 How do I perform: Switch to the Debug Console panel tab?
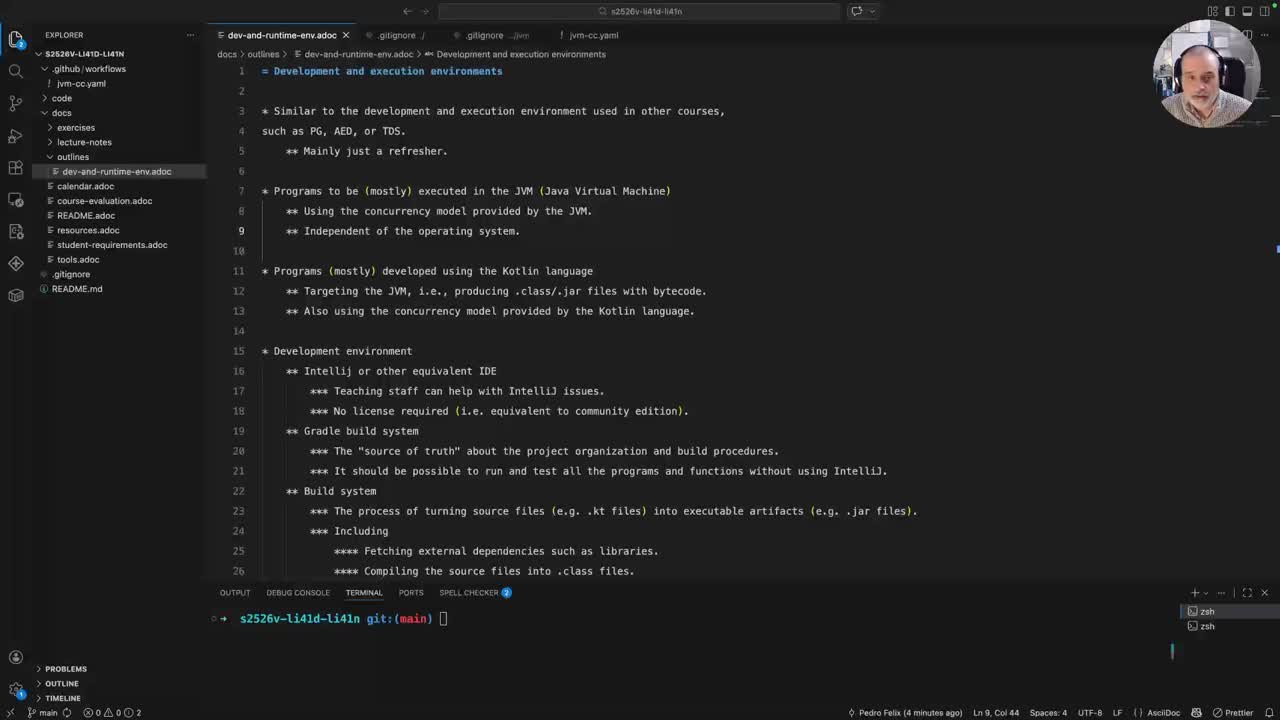tap(297, 593)
